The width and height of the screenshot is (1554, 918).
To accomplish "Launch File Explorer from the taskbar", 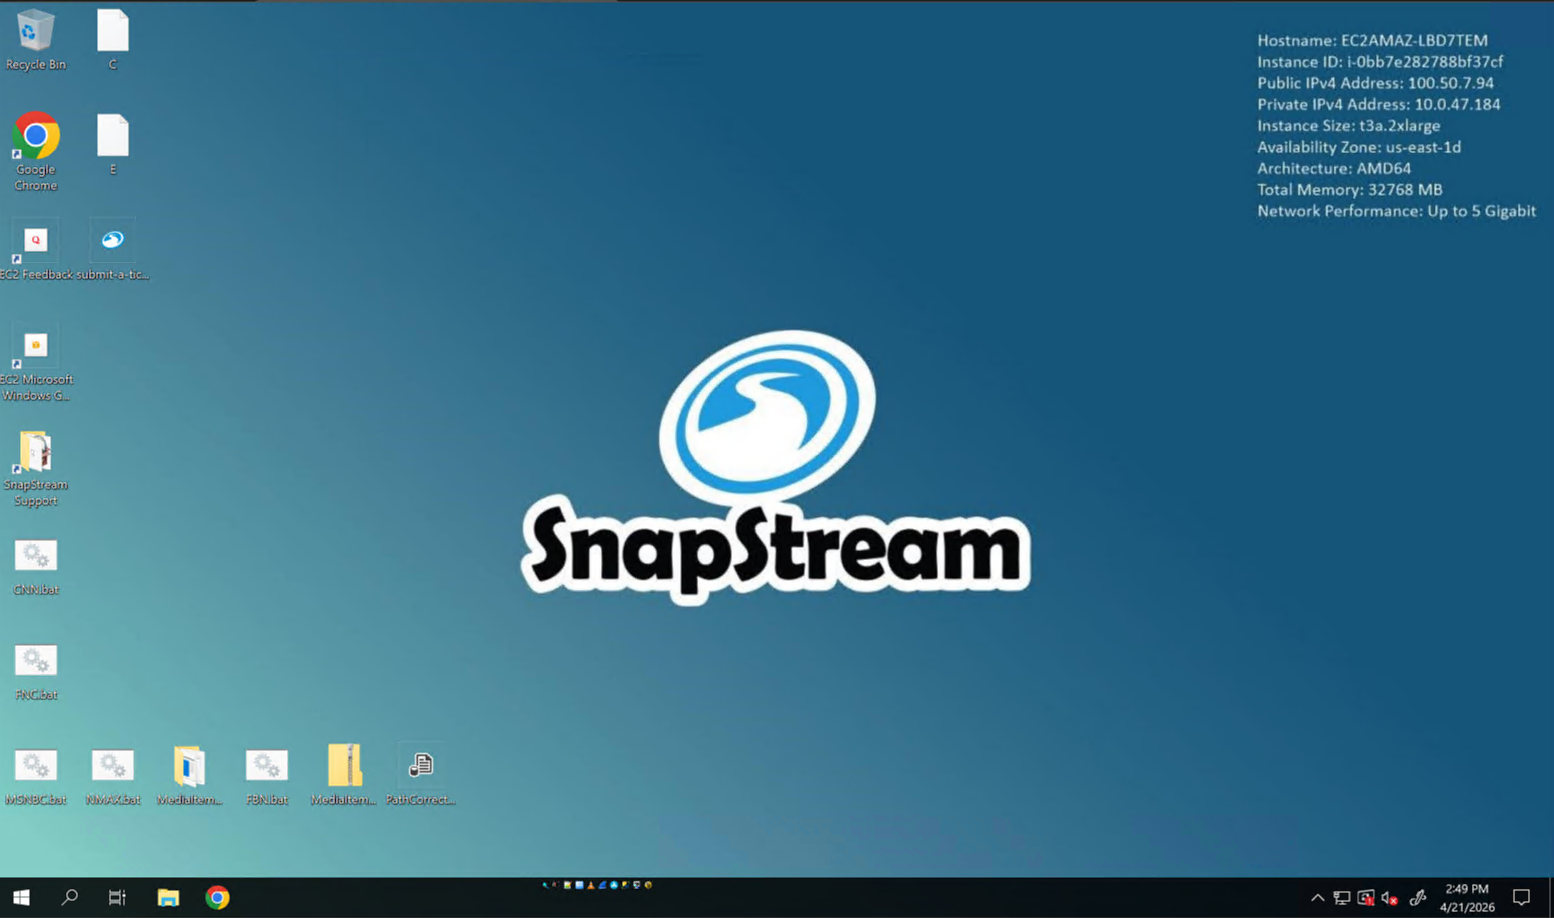I will [x=168, y=897].
